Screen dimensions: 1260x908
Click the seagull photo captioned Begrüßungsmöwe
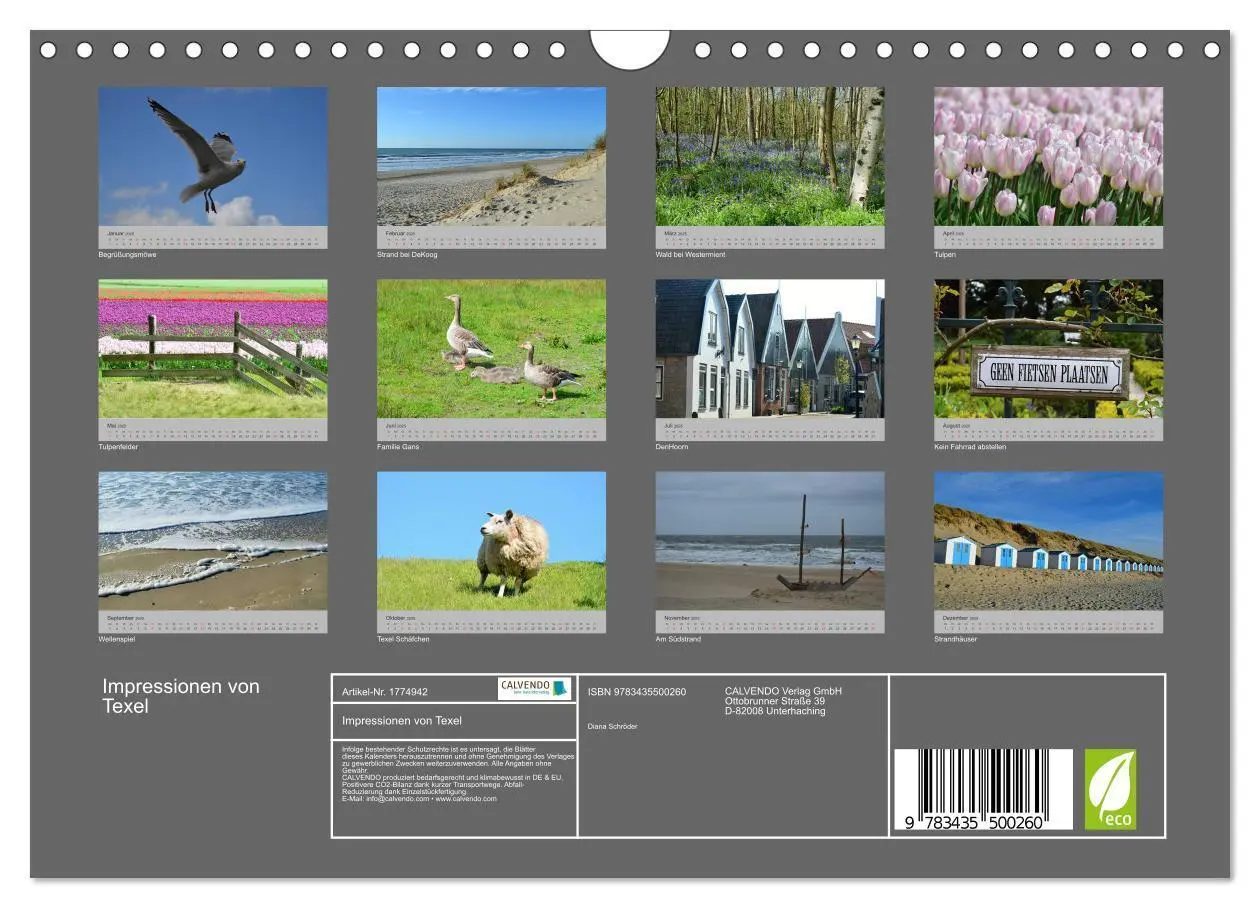[x=213, y=156]
